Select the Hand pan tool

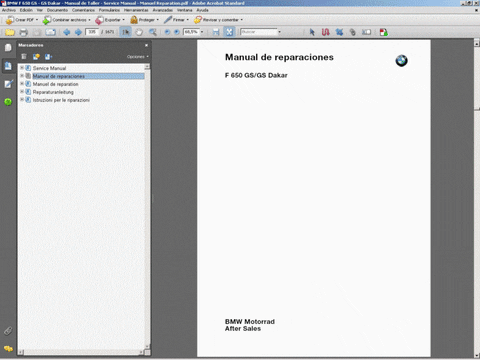tap(139, 32)
